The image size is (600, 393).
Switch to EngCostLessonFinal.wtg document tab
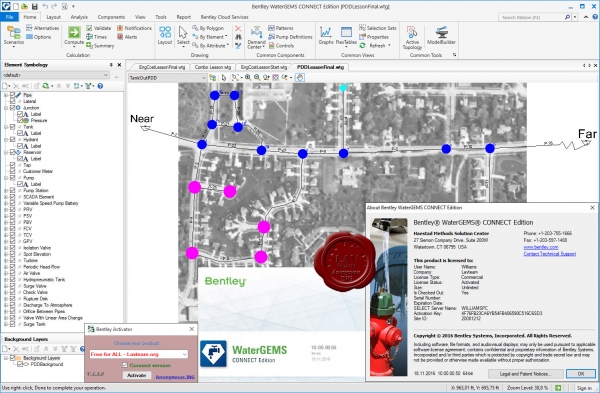point(161,67)
